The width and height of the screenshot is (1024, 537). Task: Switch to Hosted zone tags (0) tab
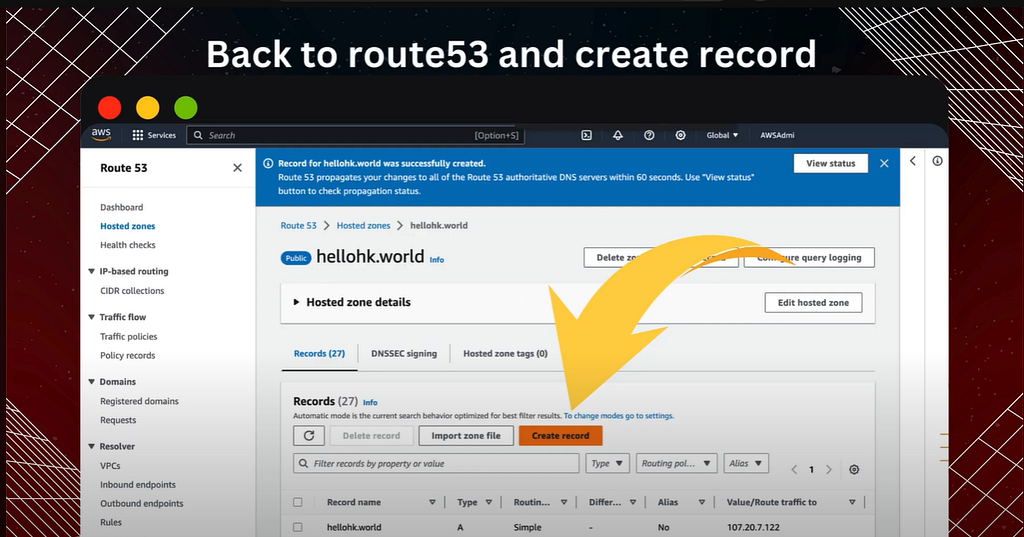point(505,353)
